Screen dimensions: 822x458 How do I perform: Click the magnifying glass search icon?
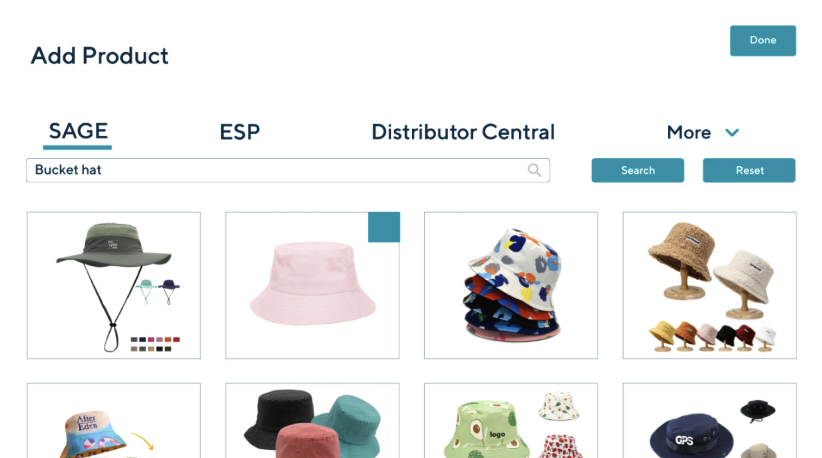[534, 170]
